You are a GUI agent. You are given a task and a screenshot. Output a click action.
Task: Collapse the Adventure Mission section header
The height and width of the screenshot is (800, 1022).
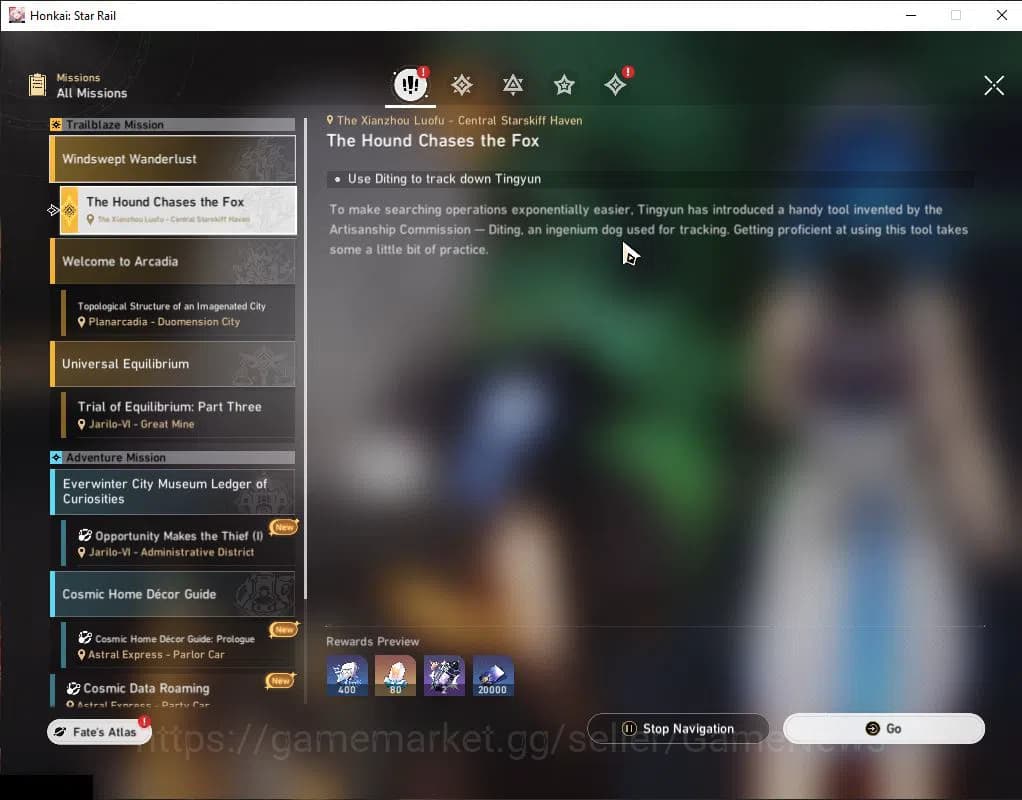click(173, 458)
